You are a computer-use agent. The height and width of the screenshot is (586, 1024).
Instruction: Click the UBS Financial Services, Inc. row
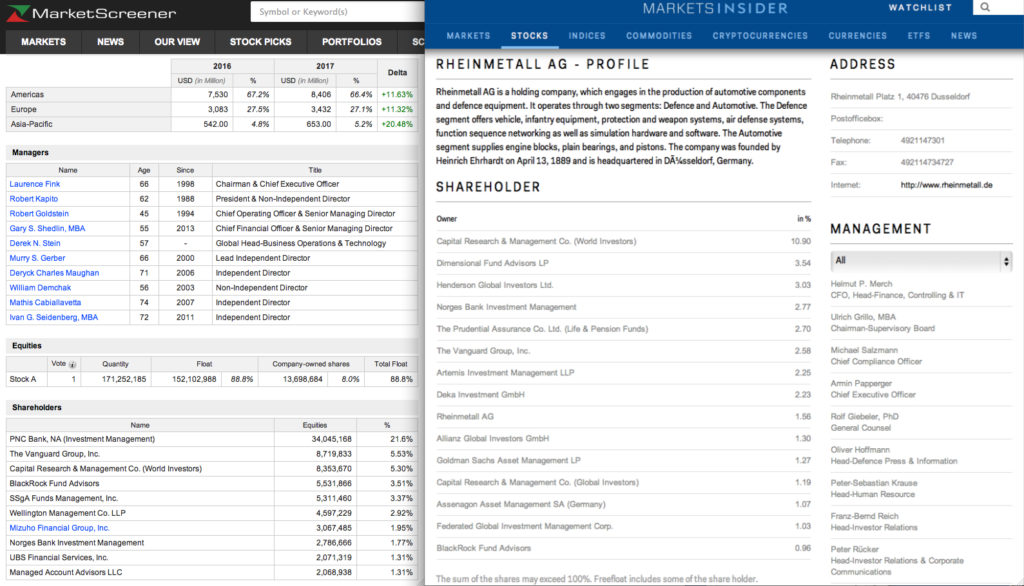pos(212,558)
